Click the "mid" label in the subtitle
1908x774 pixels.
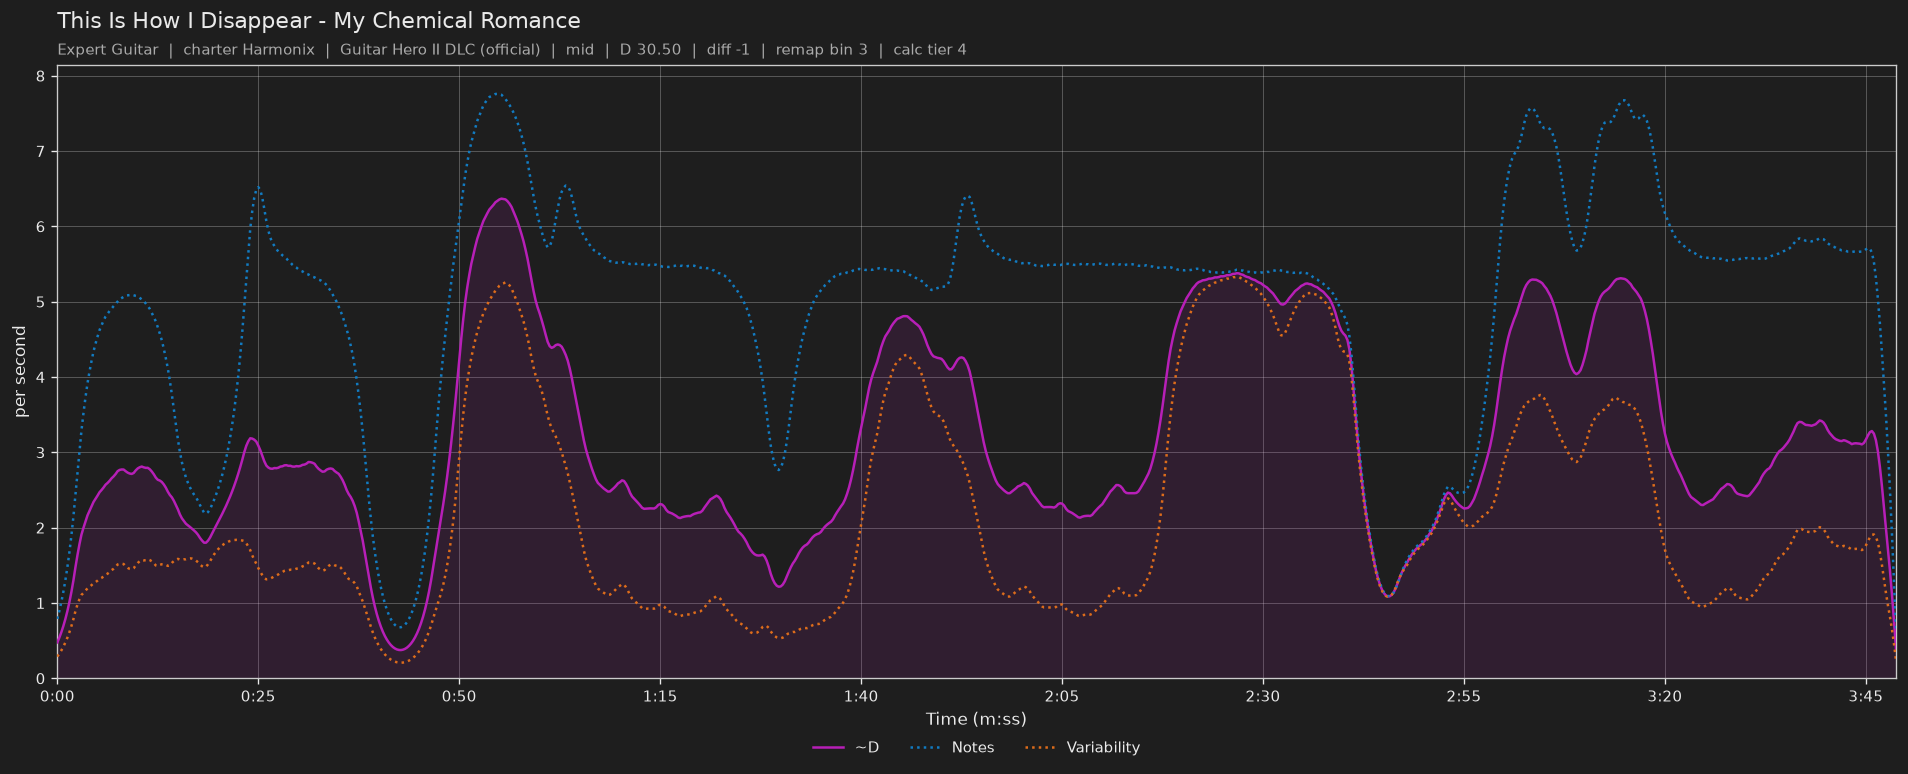[x=580, y=50]
